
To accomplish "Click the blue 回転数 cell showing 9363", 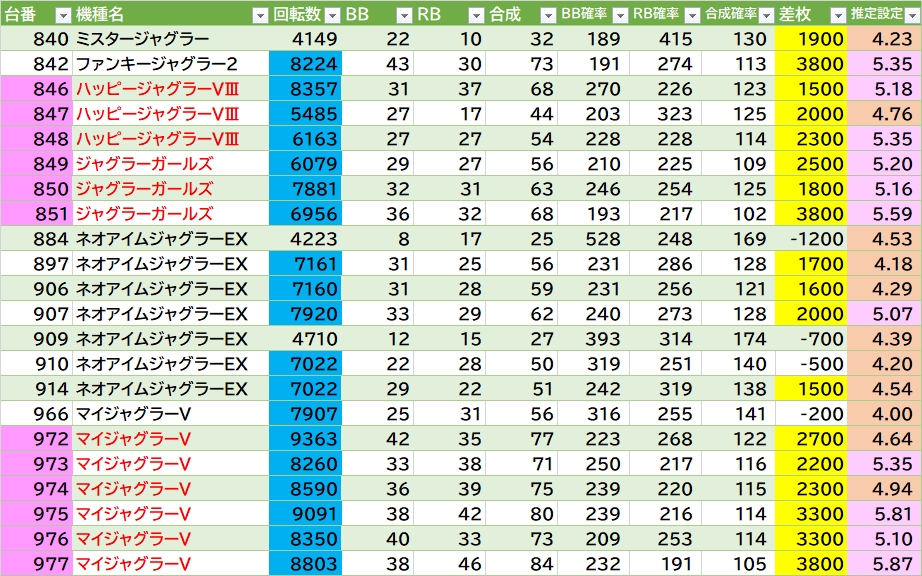I will [304, 438].
